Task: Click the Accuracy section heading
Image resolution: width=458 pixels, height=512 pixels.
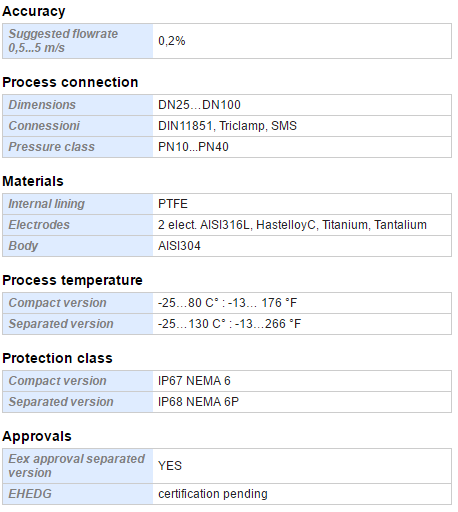Action: (x=34, y=11)
